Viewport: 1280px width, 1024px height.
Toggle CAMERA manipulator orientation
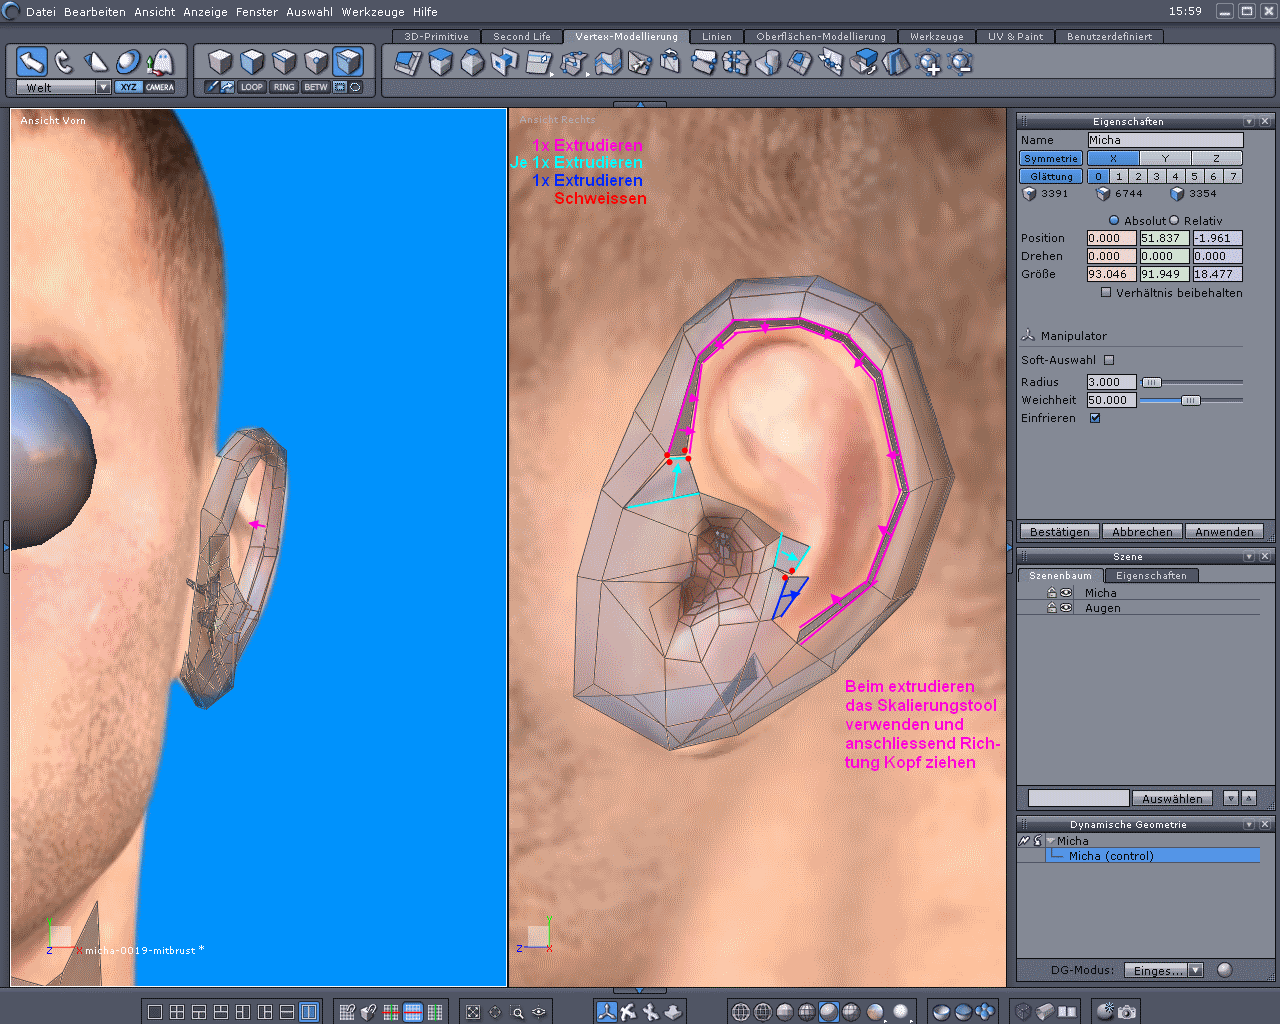[160, 87]
